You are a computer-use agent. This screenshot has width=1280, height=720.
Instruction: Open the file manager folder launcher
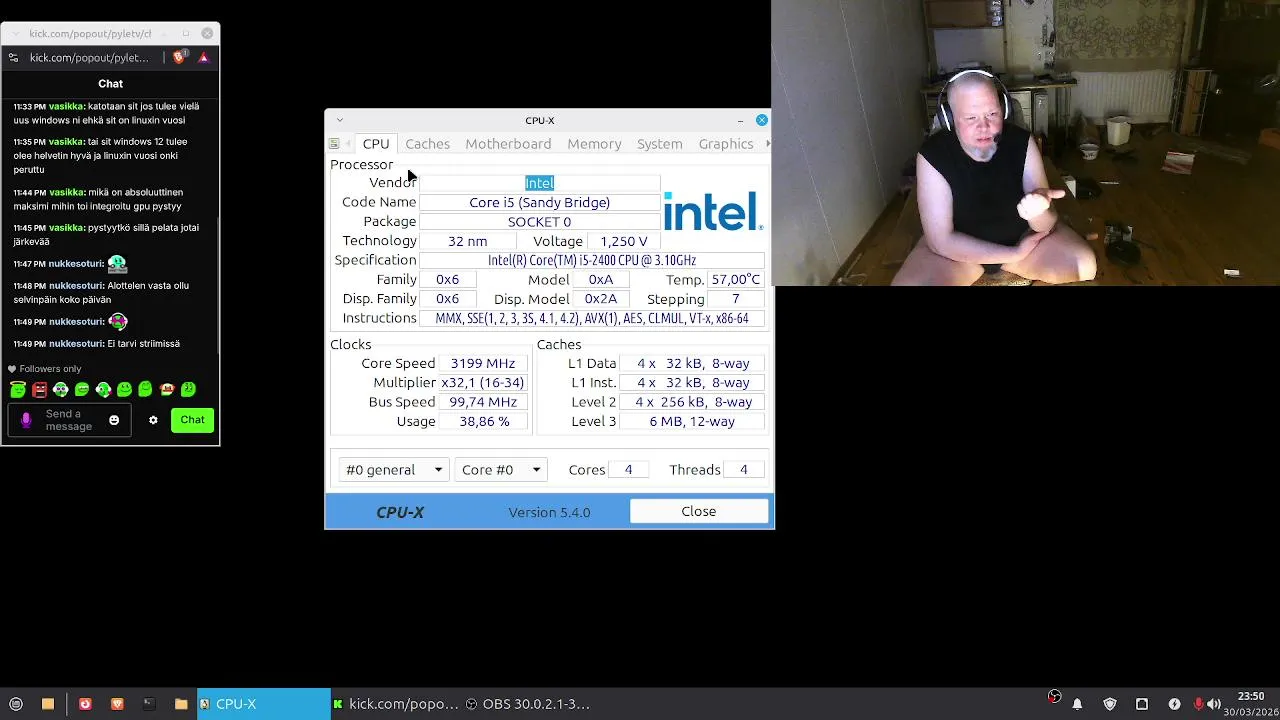point(181,704)
